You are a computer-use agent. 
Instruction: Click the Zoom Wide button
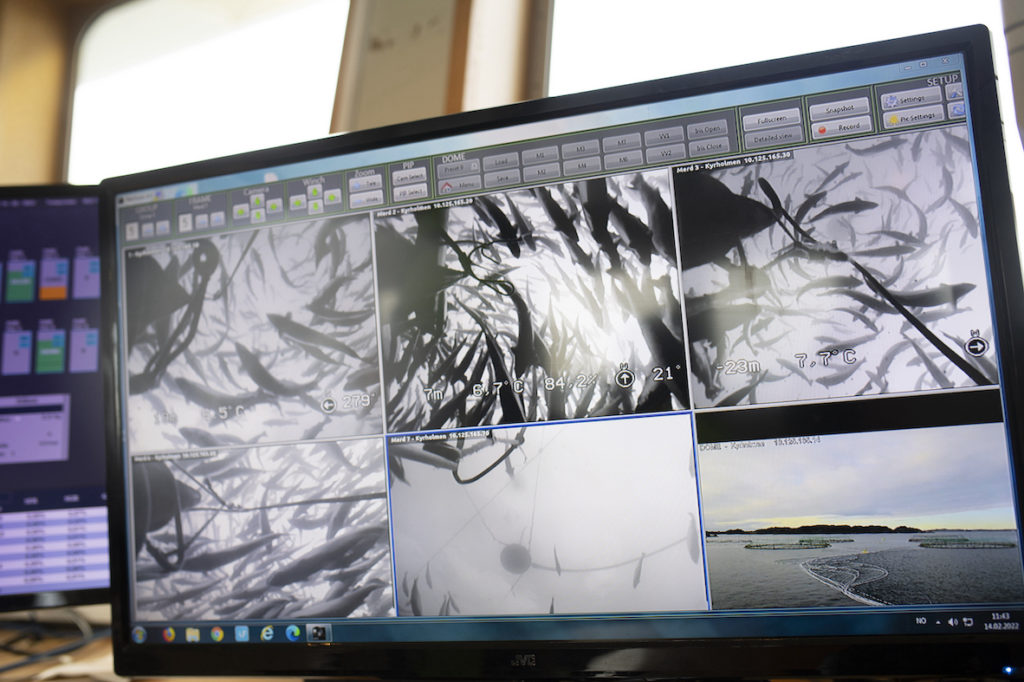pyautogui.click(x=366, y=199)
